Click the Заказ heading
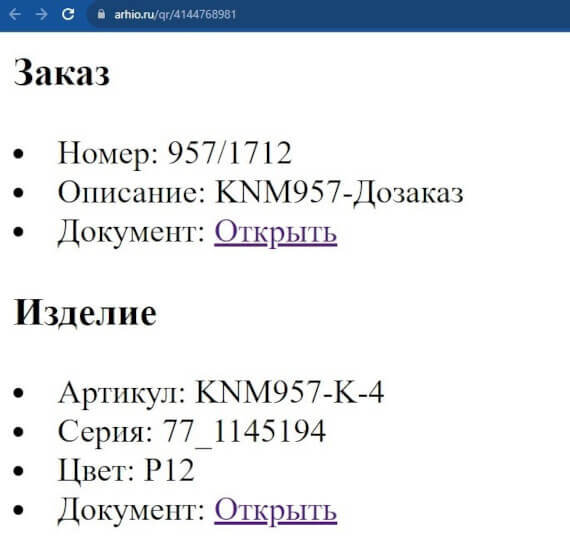Viewport: 570px width, 539px height. [x=61, y=72]
